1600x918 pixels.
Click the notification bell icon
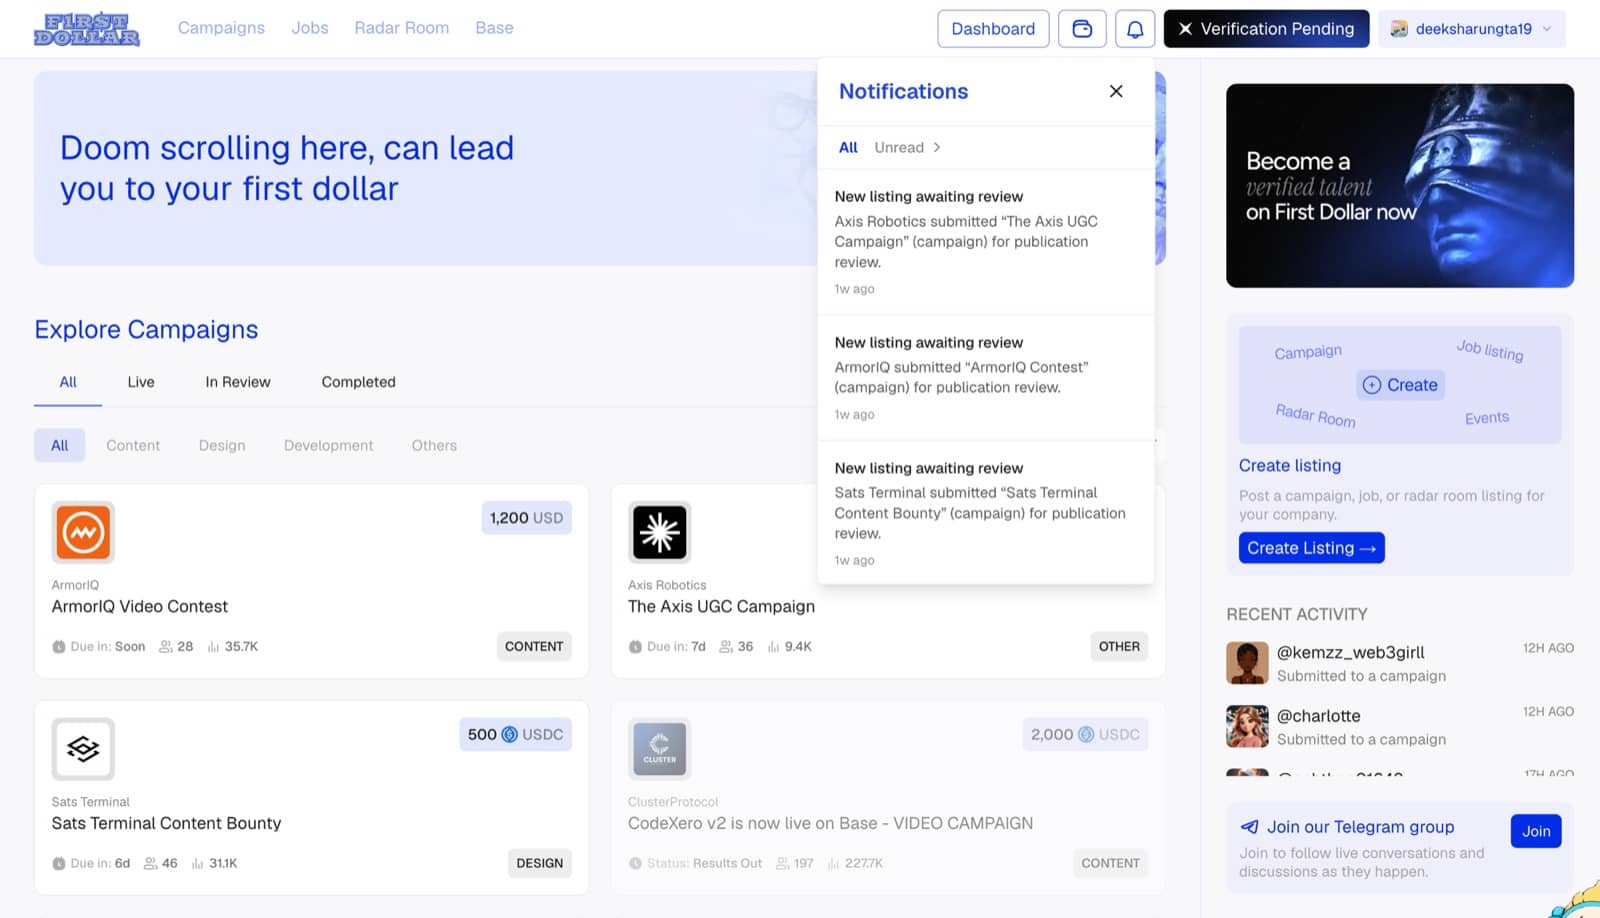click(x=1135, y=29)
